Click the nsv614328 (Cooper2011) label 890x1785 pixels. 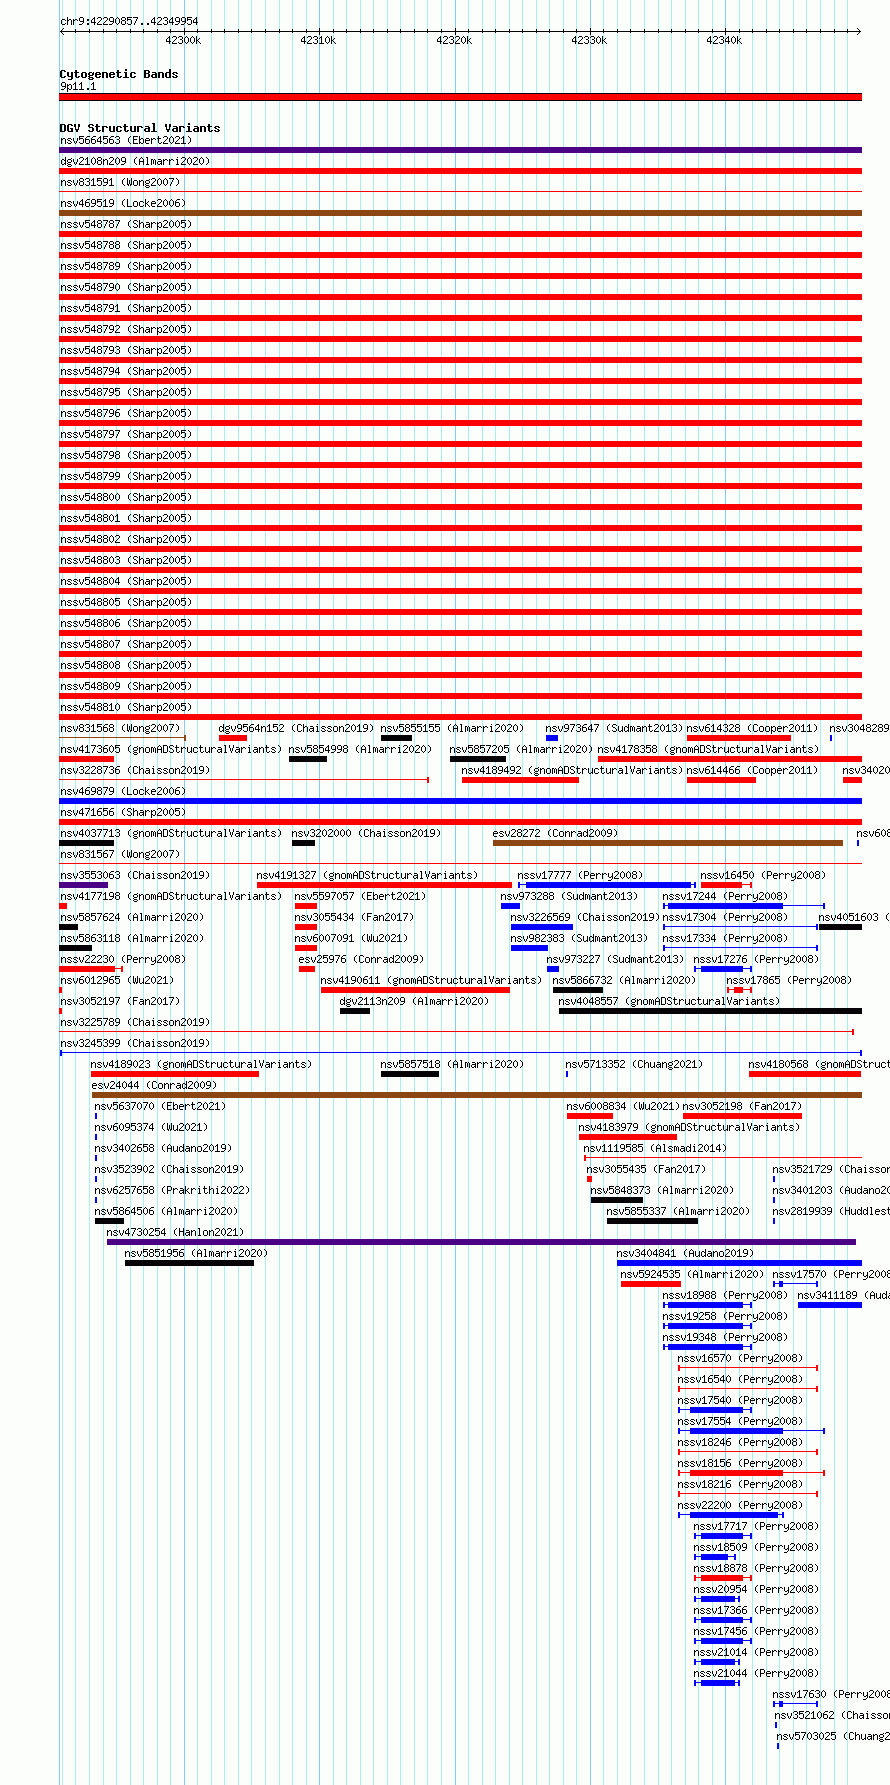(752, 728)
